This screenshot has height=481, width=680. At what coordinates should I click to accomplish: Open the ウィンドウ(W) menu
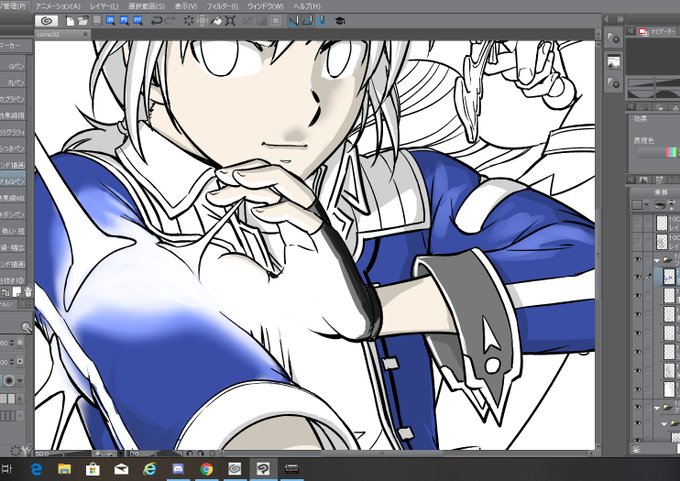265,6
